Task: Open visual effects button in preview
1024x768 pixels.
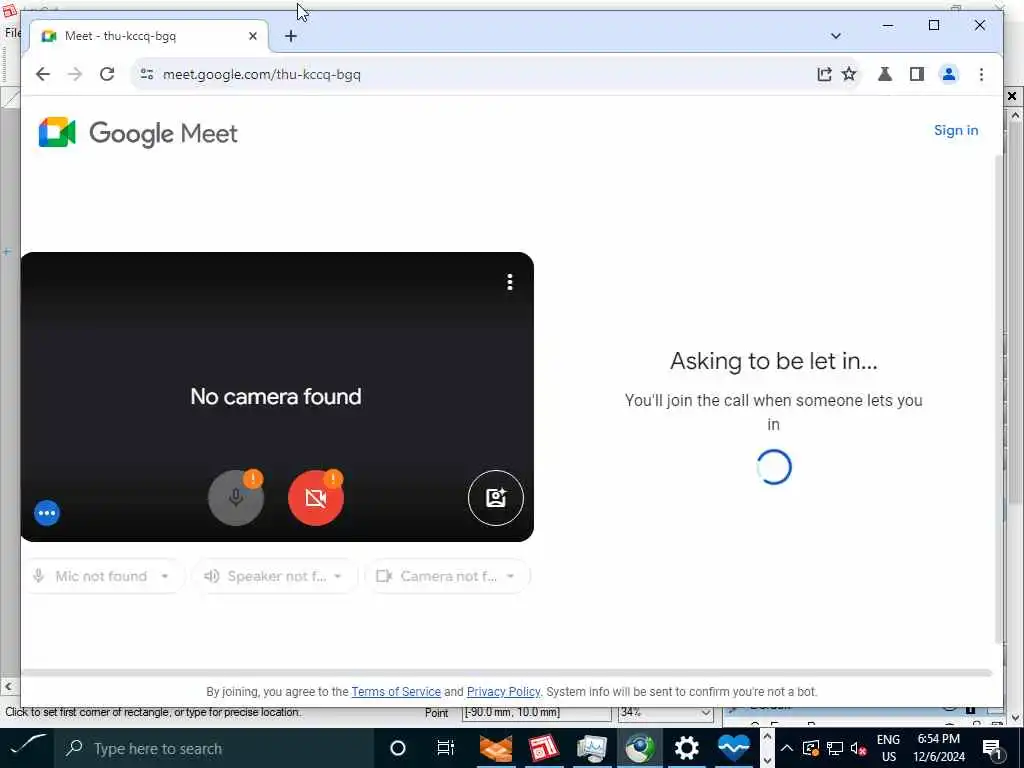Action: tap(496, 498)
